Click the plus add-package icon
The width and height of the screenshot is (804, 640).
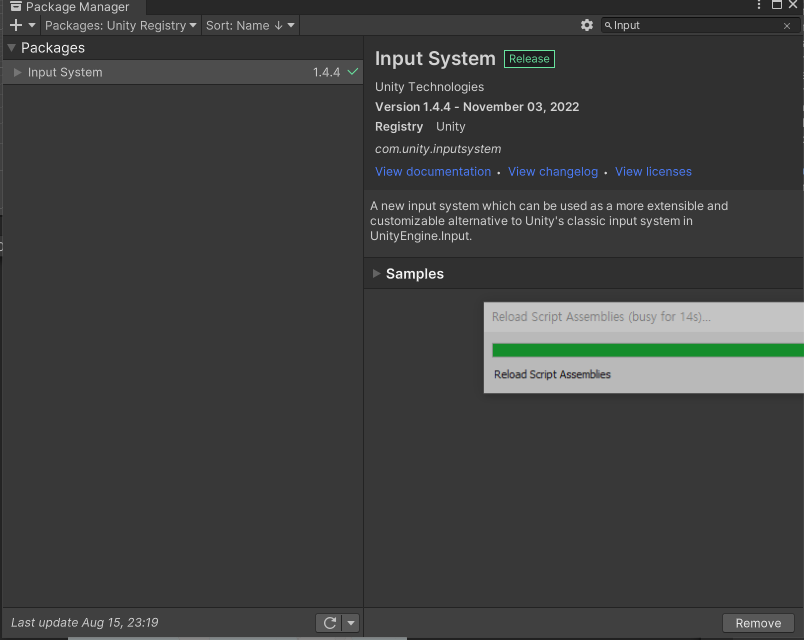tap(16, 25)
